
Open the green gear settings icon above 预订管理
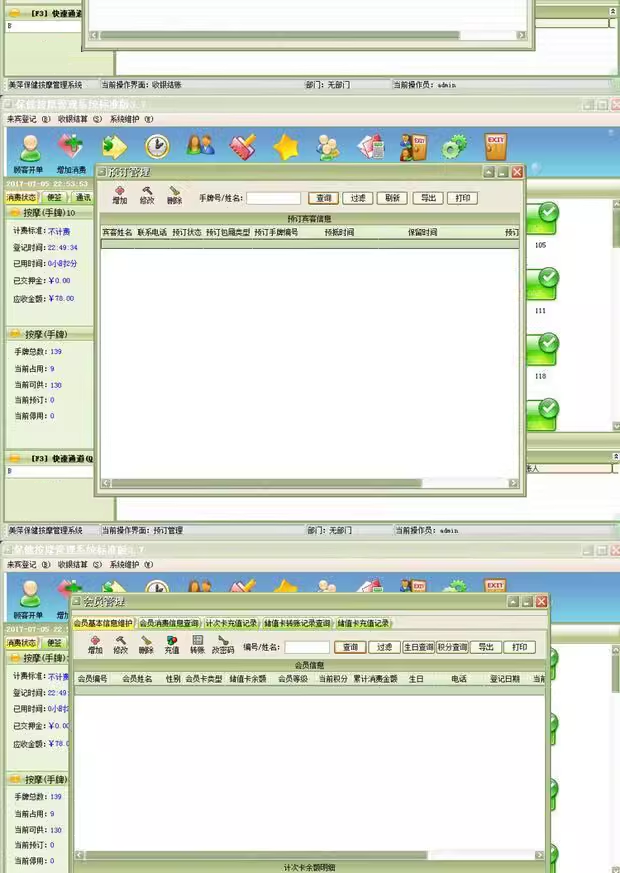coord(454,148)
